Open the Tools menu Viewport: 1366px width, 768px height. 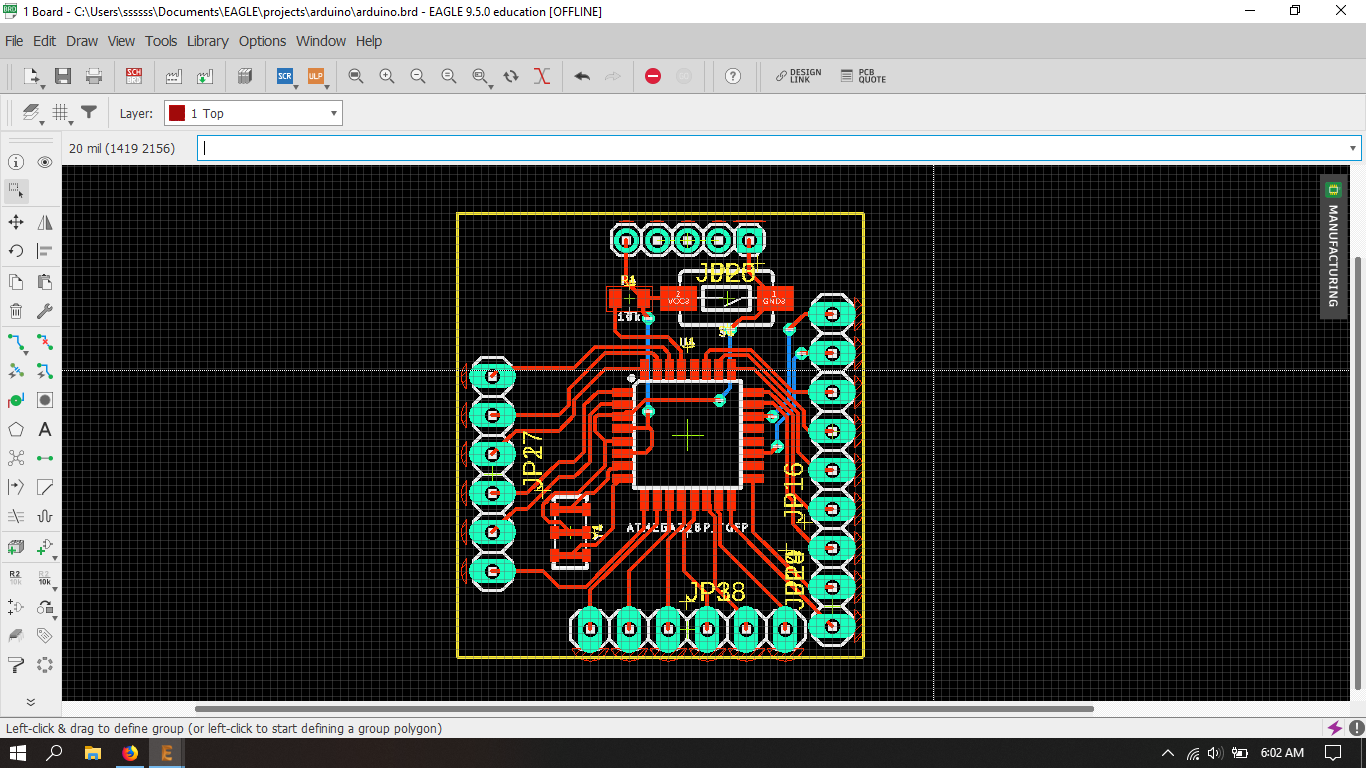[161, 41]
